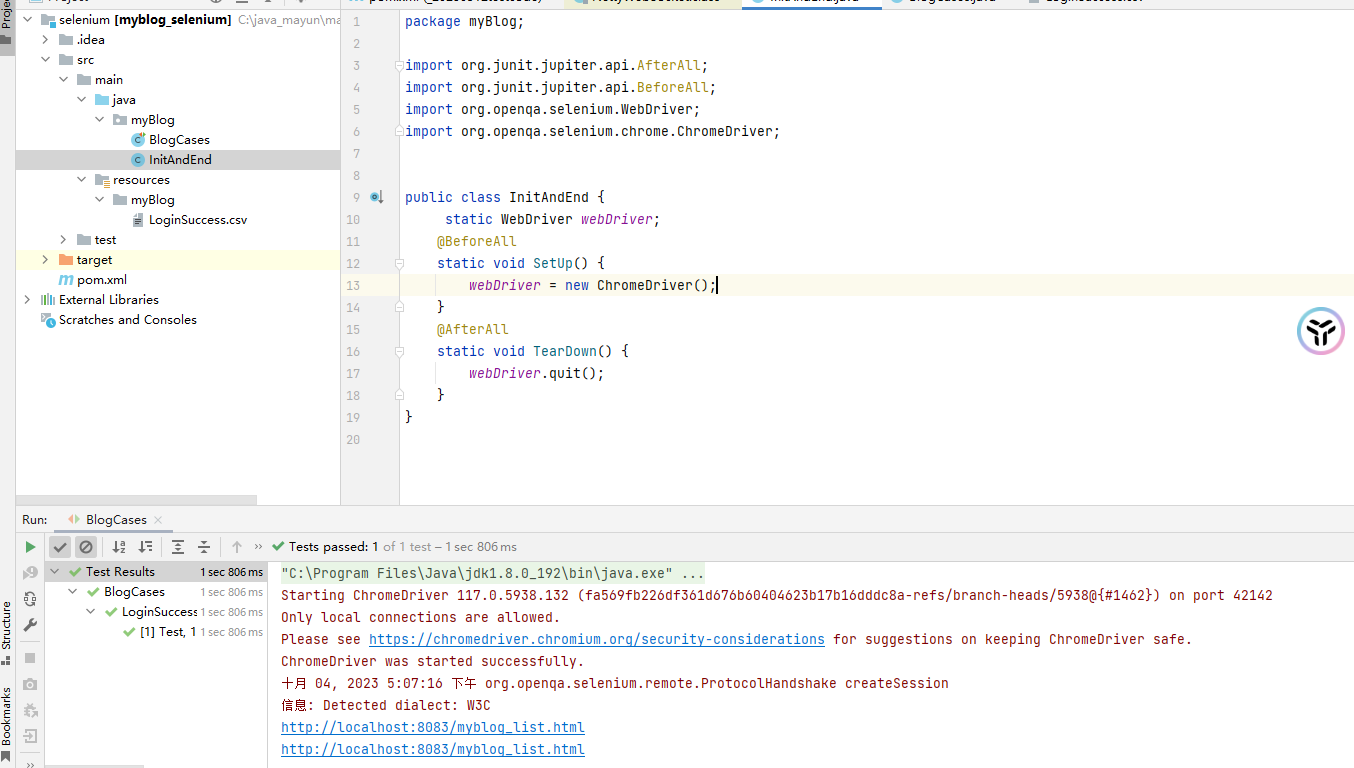Fold the SetUp method at line 12

tap(399, 263)
